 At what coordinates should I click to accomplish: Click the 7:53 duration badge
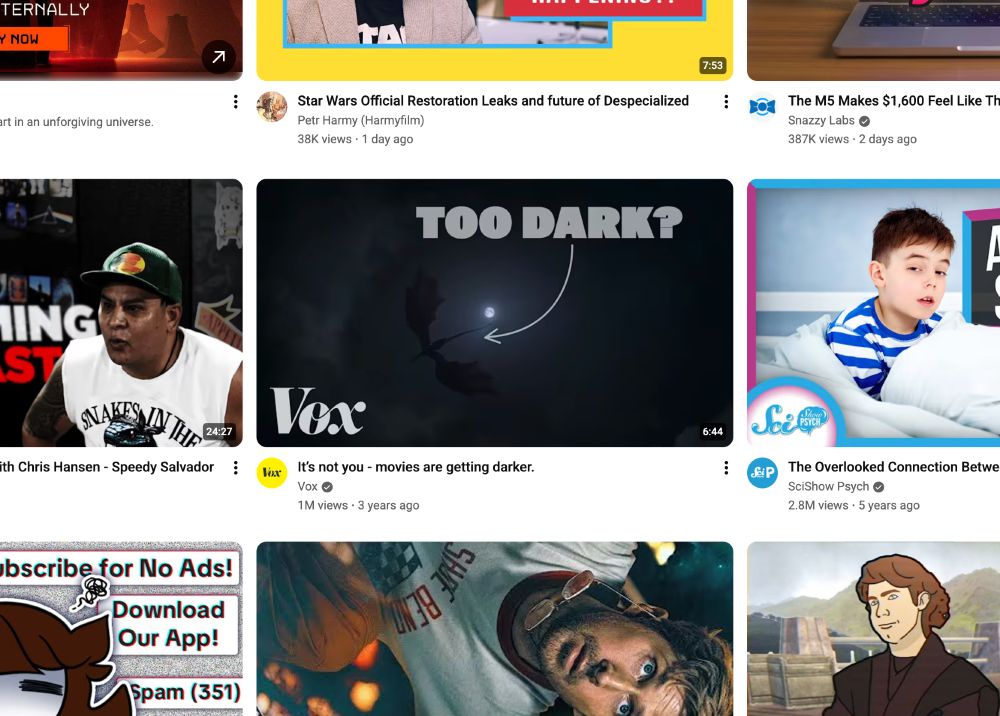(x=712, y=65)
